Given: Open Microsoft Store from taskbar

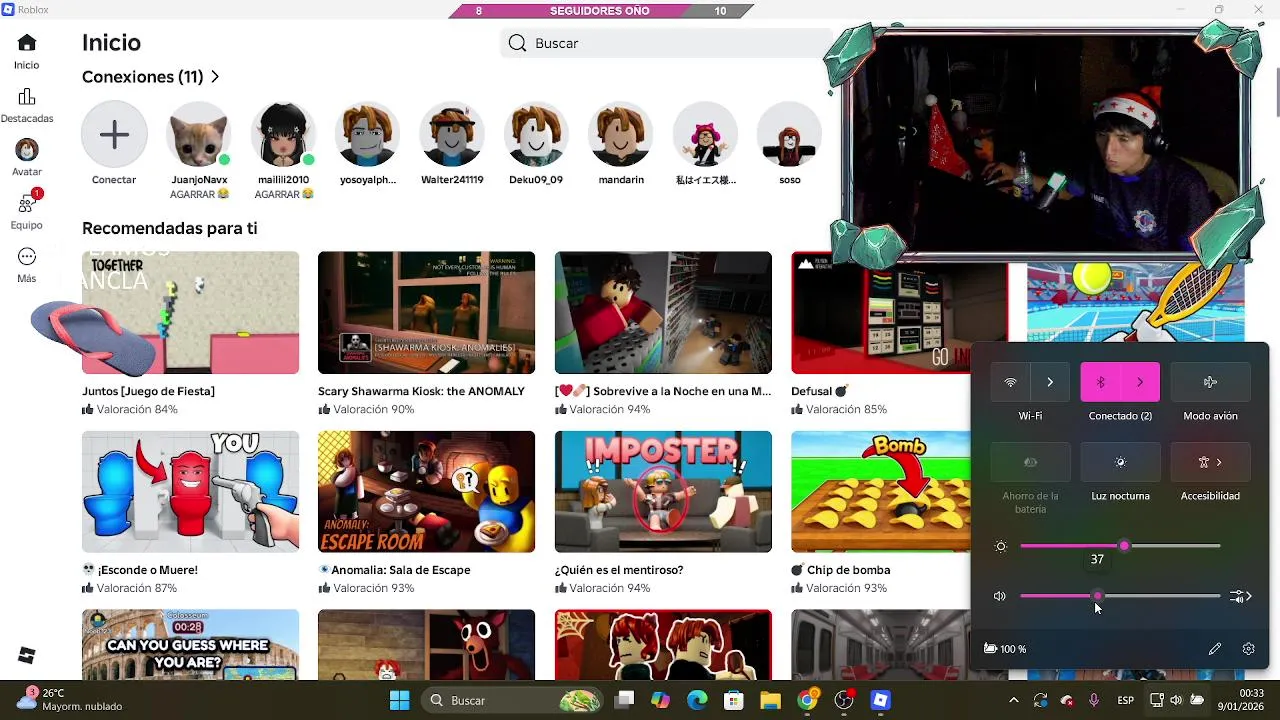Looking at the screenshot, I should [x=733, y=700].
